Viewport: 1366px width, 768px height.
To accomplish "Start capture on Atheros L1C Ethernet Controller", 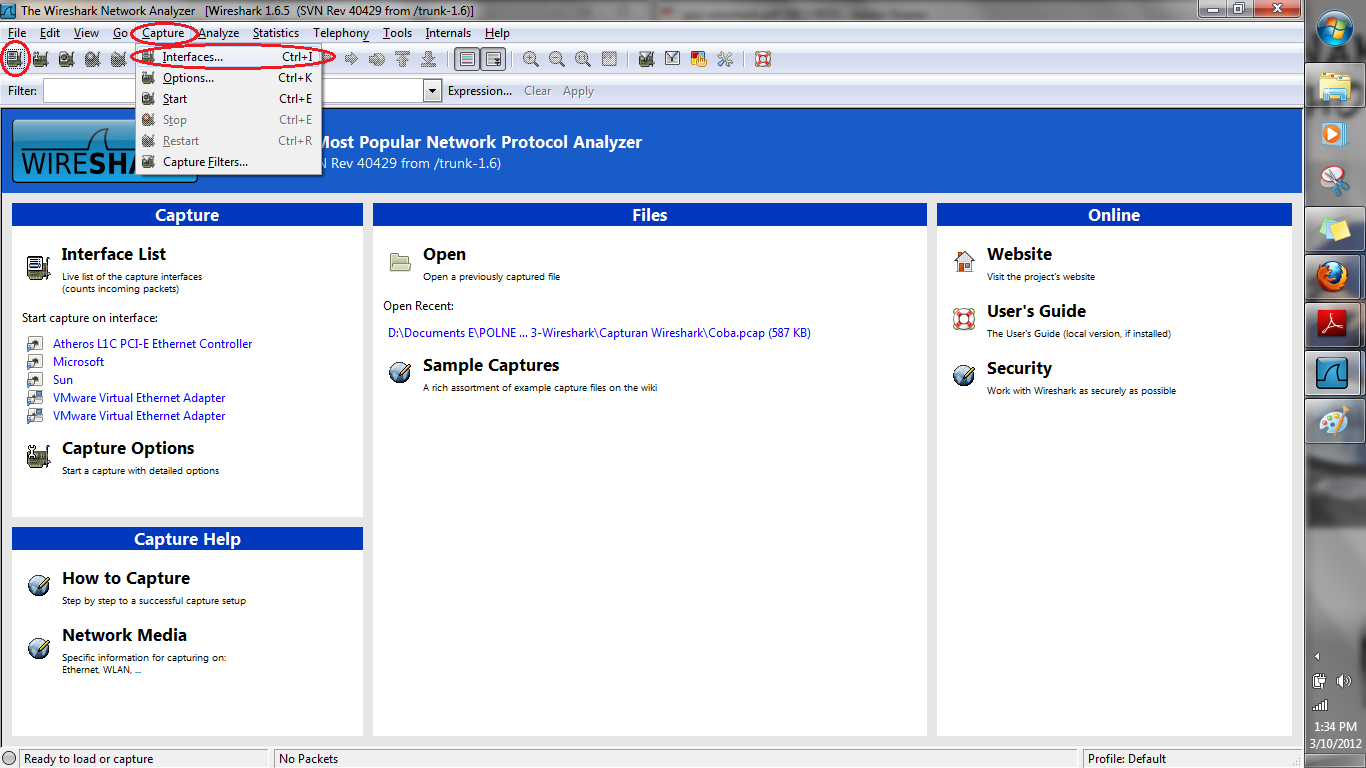I will point(152,343).
